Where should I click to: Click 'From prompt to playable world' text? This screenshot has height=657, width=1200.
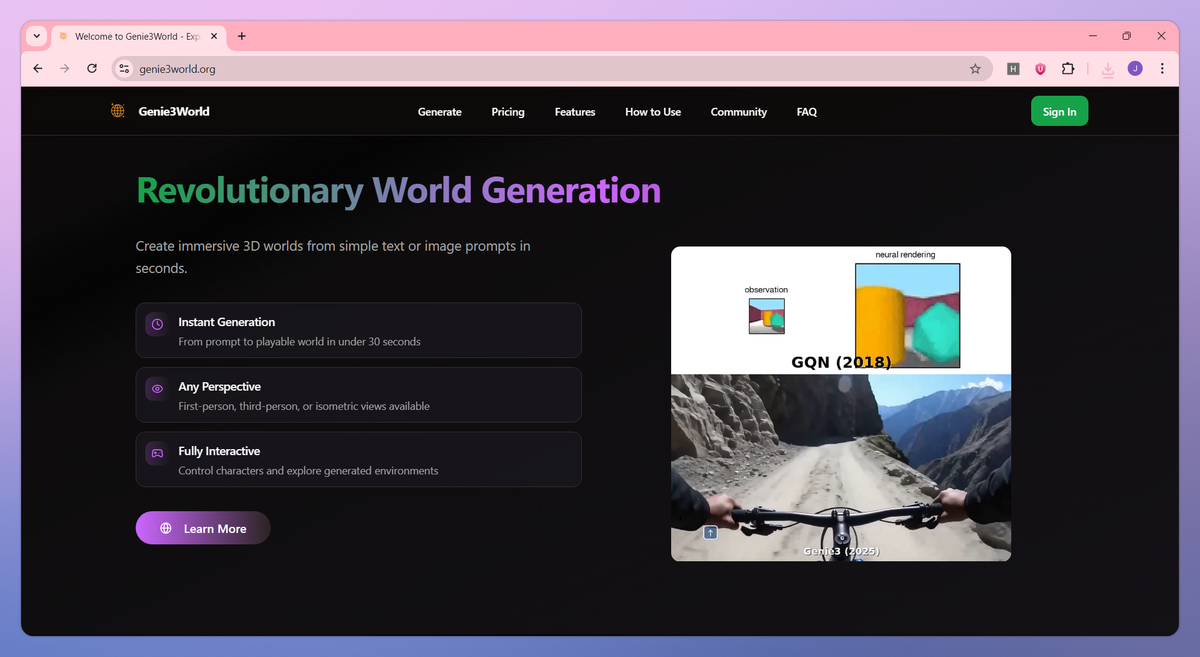click(299, 342)
